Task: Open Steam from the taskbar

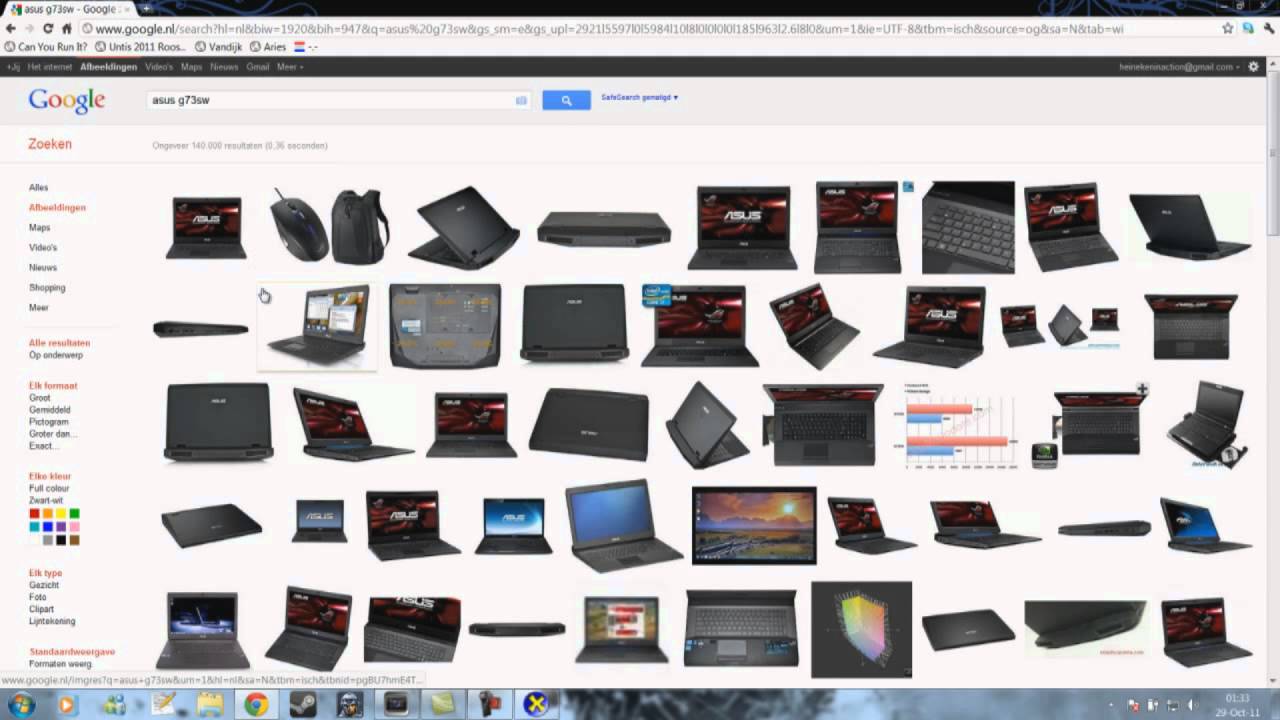Action: pyautogui.click(x=303, y=704)
